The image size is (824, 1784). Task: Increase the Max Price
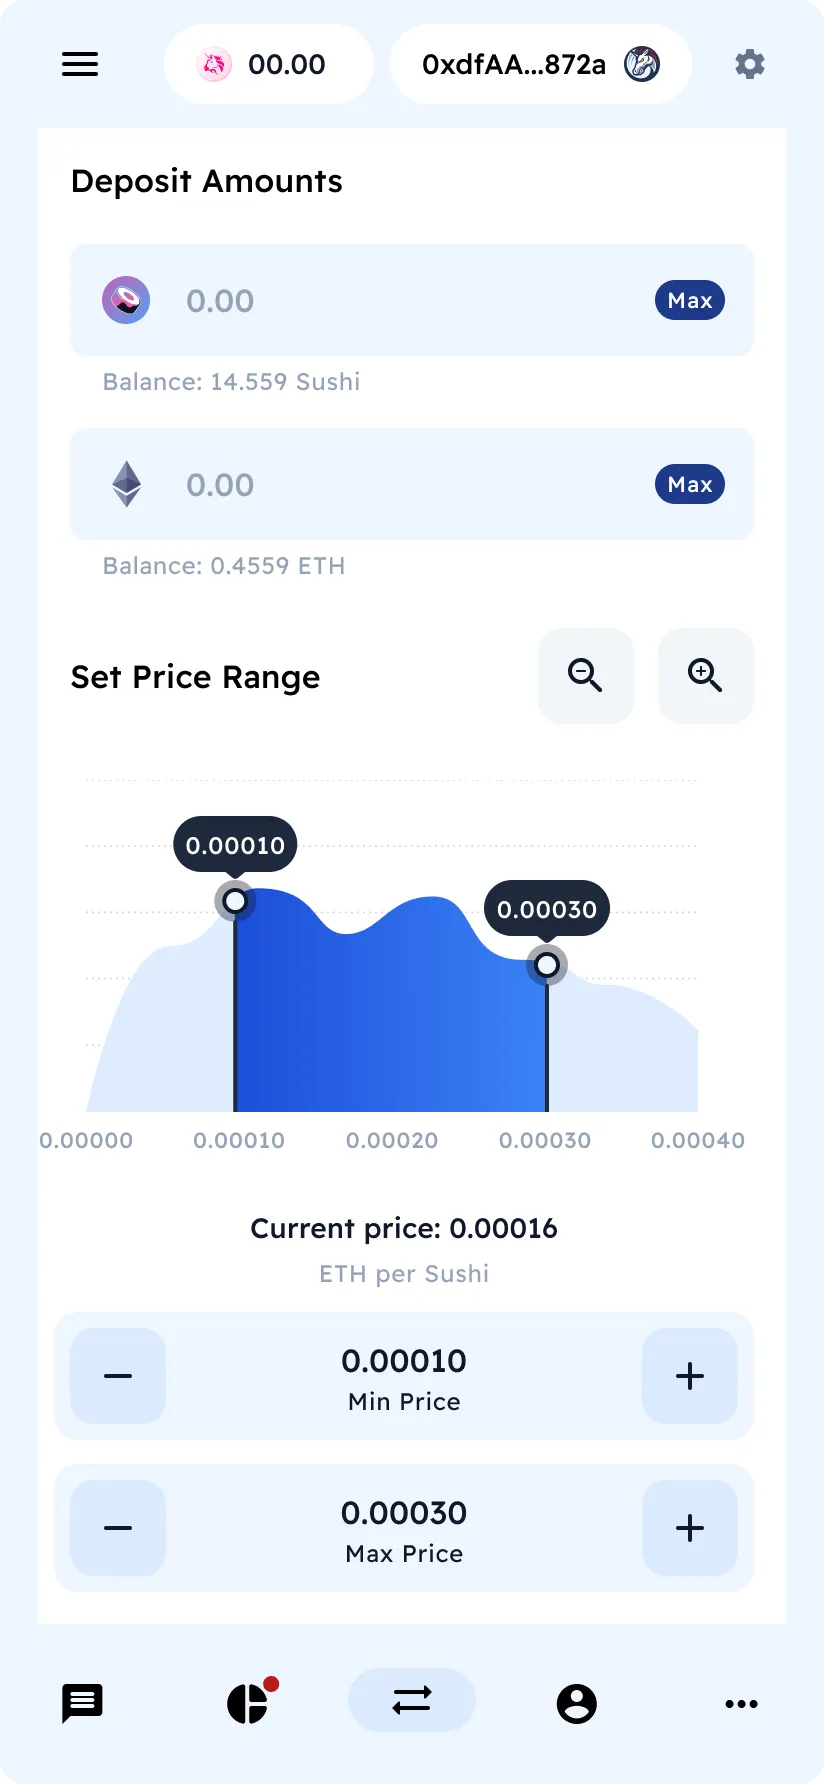(x=690, y=1528)
